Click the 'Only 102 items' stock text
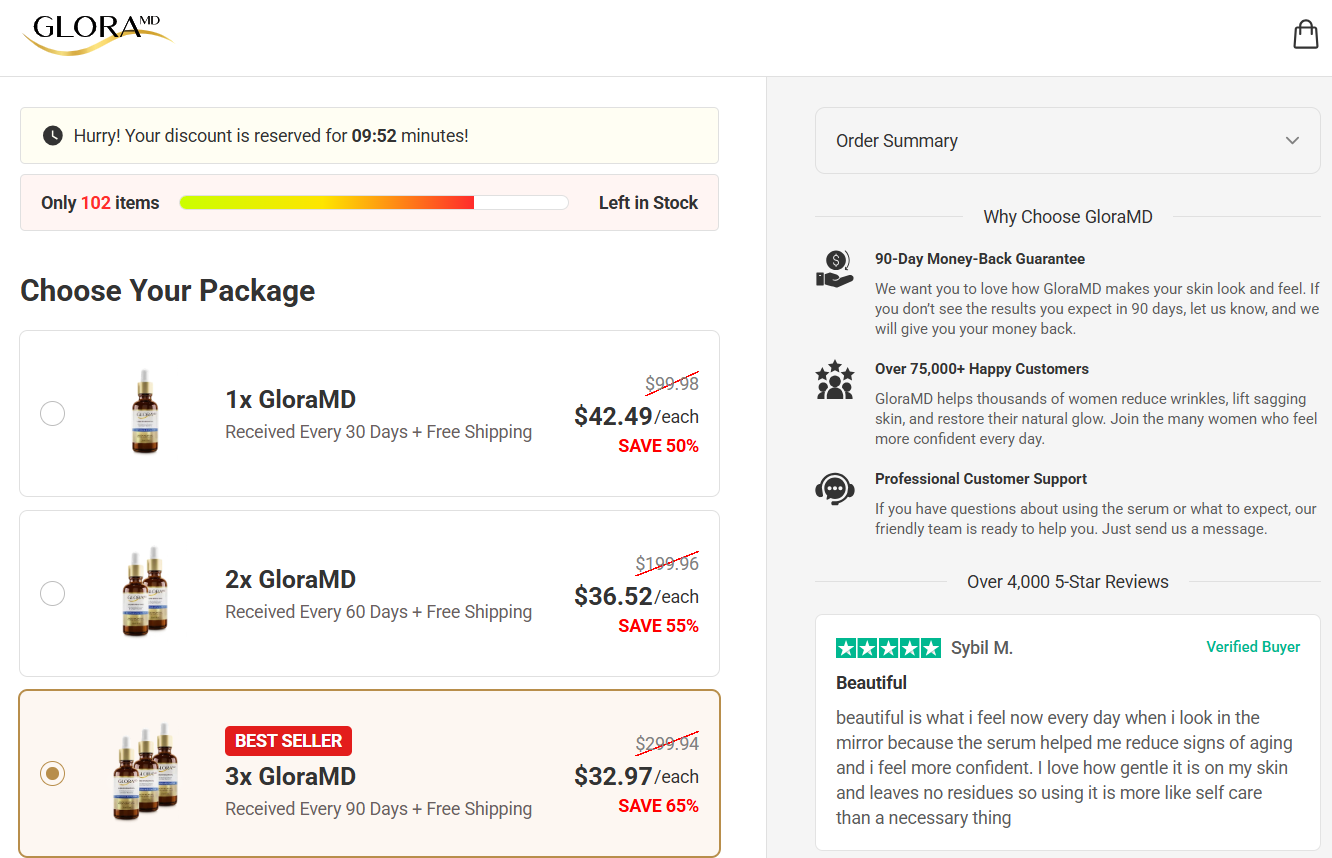 click(100, 203)
